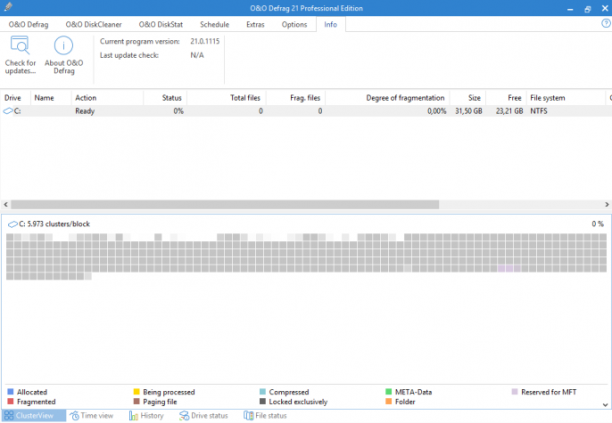
Task: Sort by Total files column header
Action: [226, 98]
